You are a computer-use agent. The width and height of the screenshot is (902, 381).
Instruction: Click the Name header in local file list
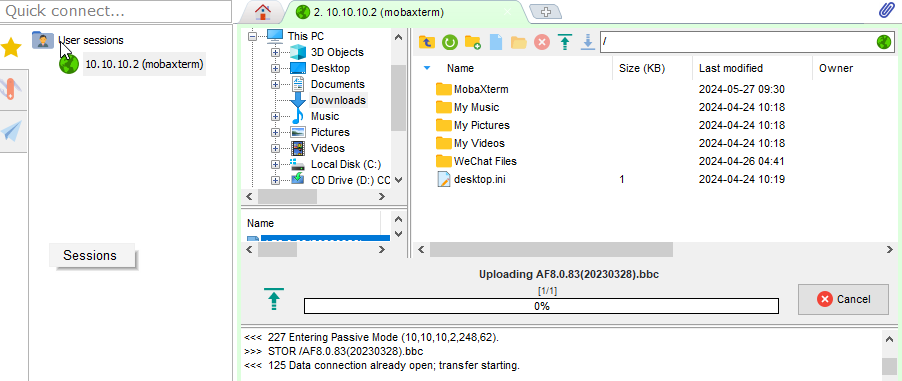(261, 223)
